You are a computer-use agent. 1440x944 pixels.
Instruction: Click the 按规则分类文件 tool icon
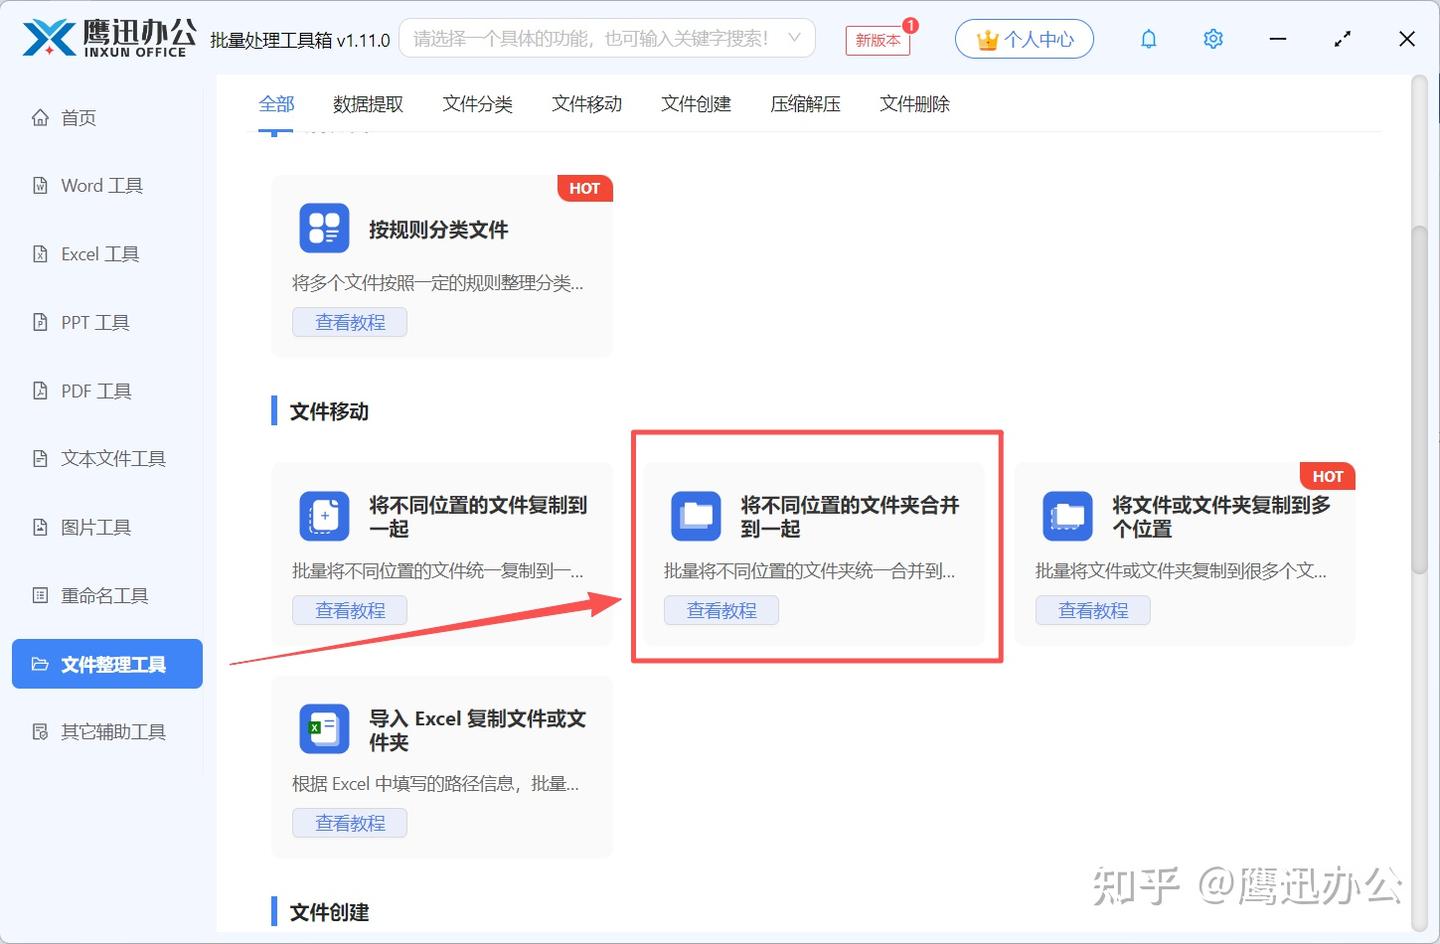[323, 227]
